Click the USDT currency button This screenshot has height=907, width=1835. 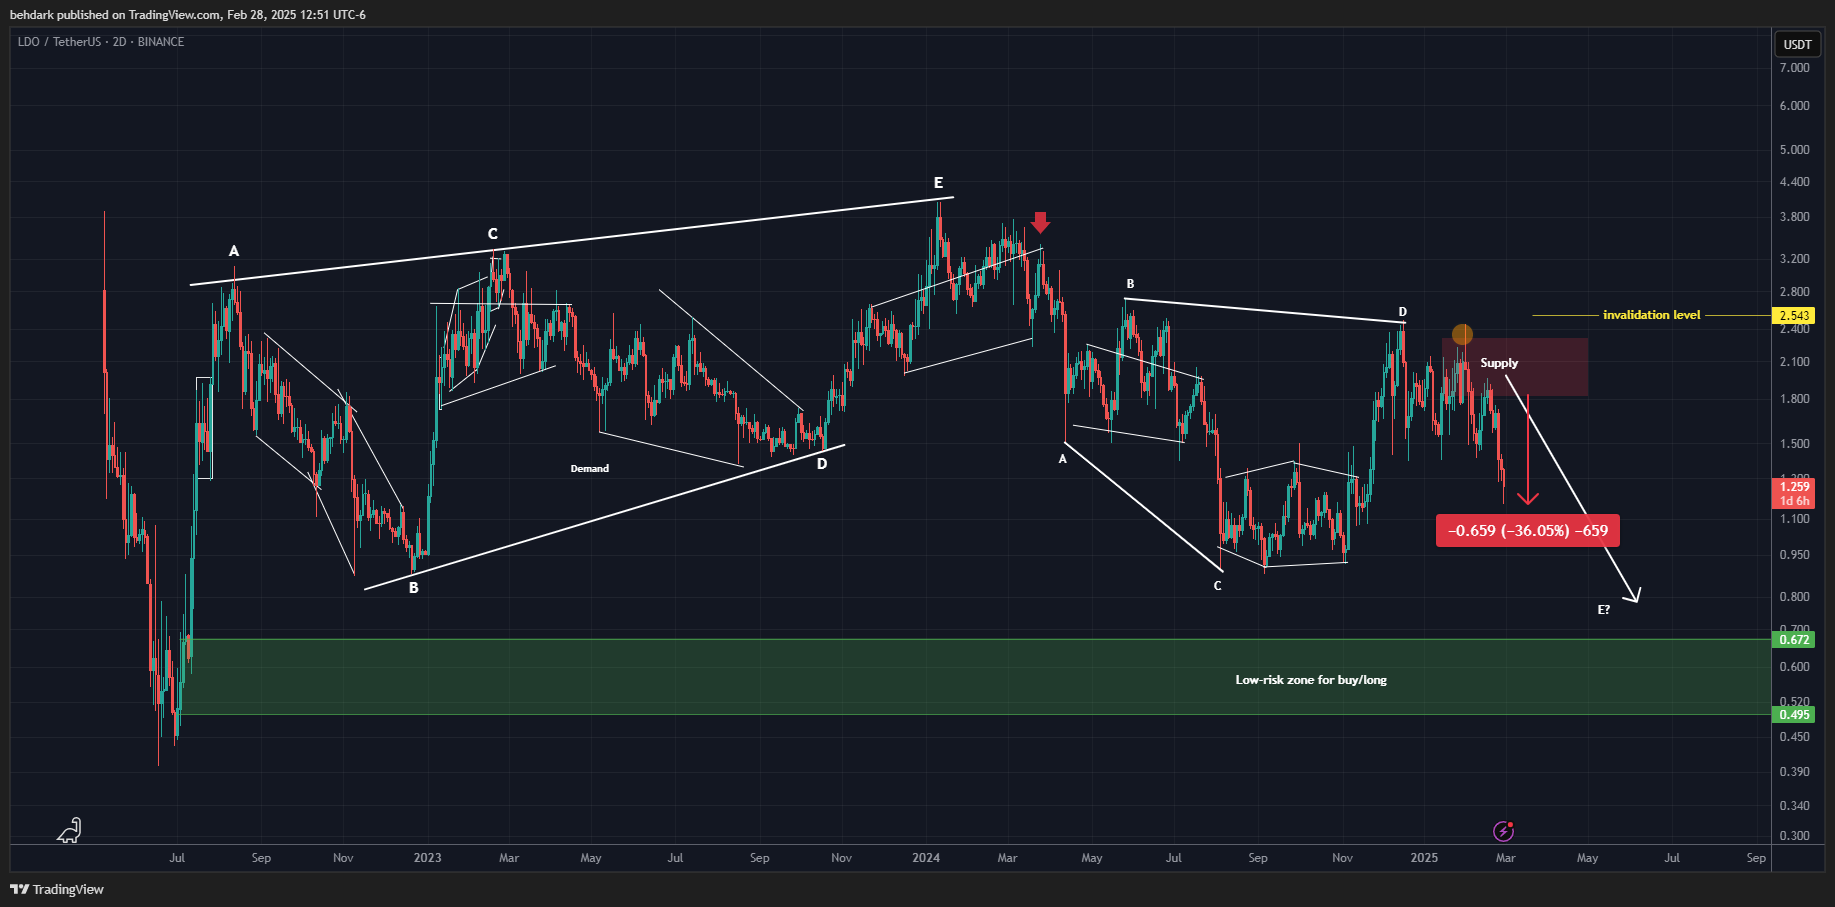tap(1797, 44)
